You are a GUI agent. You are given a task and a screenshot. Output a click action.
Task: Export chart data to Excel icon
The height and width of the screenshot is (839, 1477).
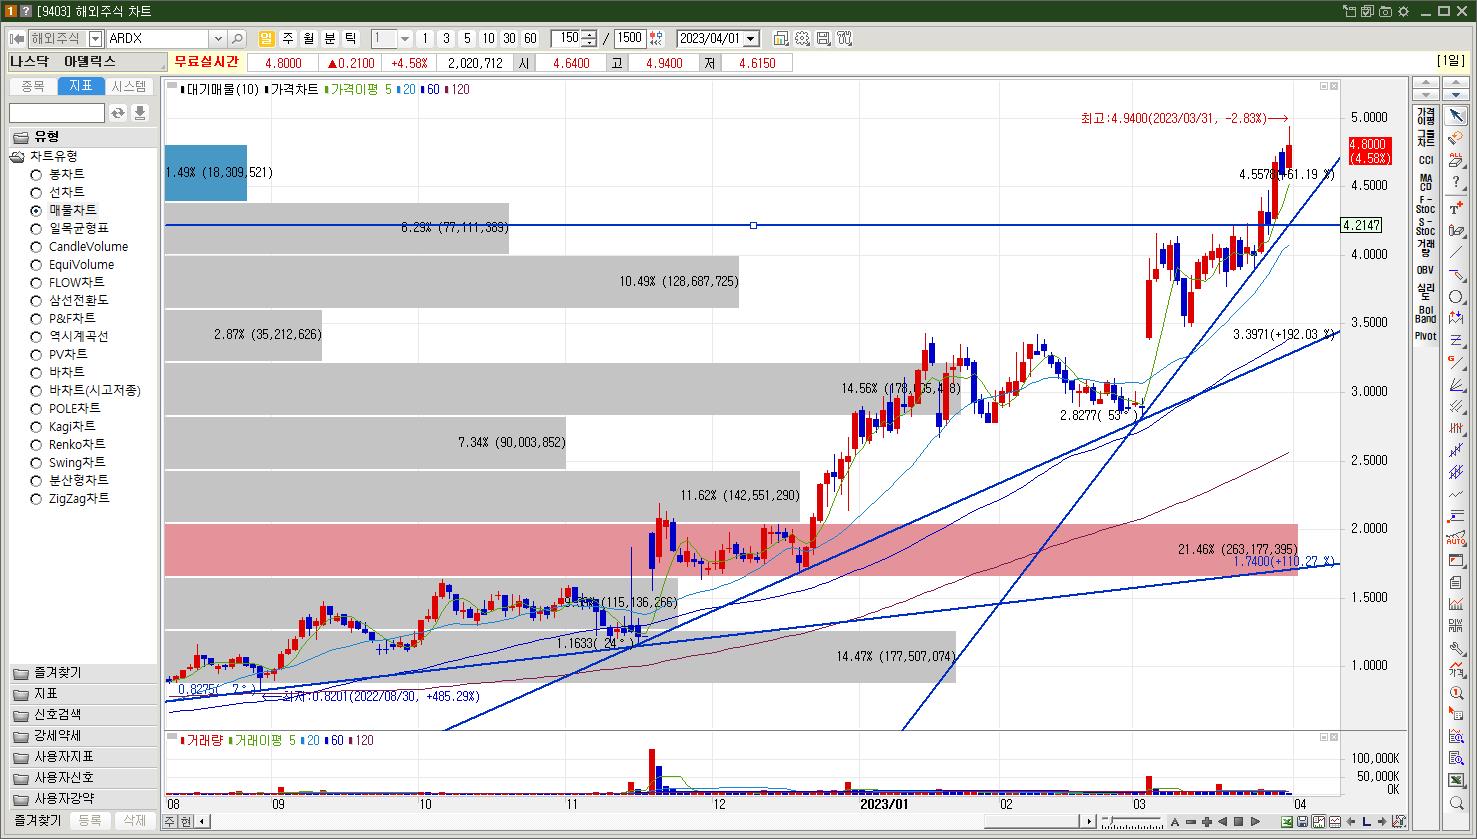click(x=1287, y=822)
